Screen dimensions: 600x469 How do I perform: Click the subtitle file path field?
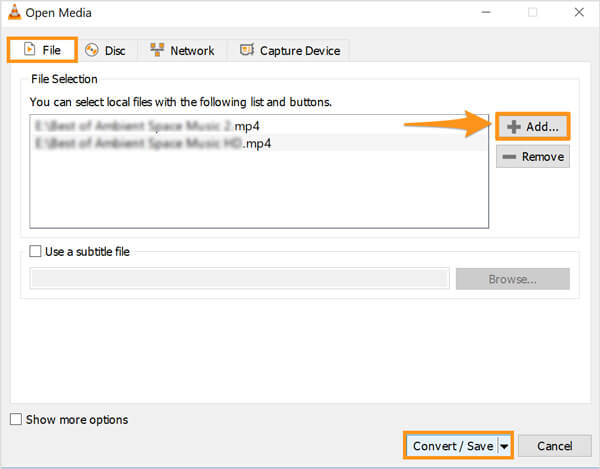[240, 278]
